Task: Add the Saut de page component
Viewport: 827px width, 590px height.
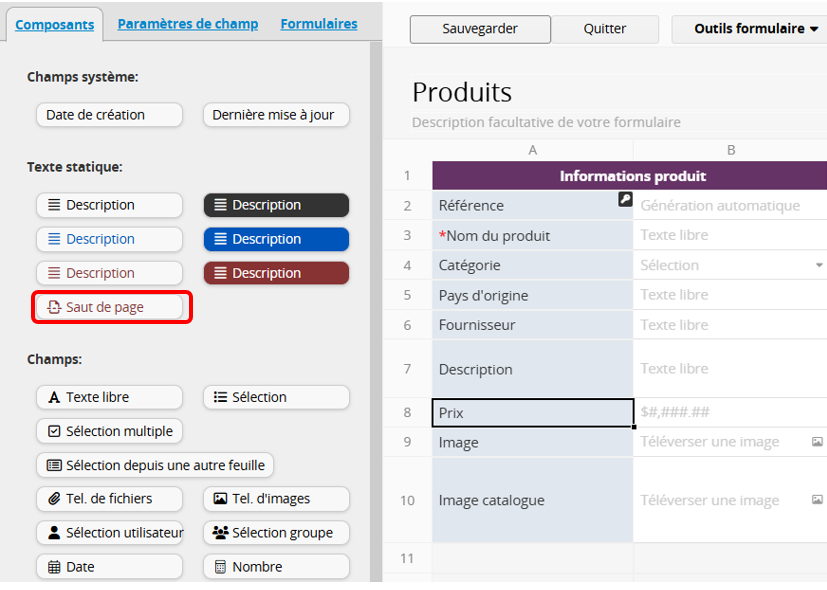Action: (x=110, y=307)
